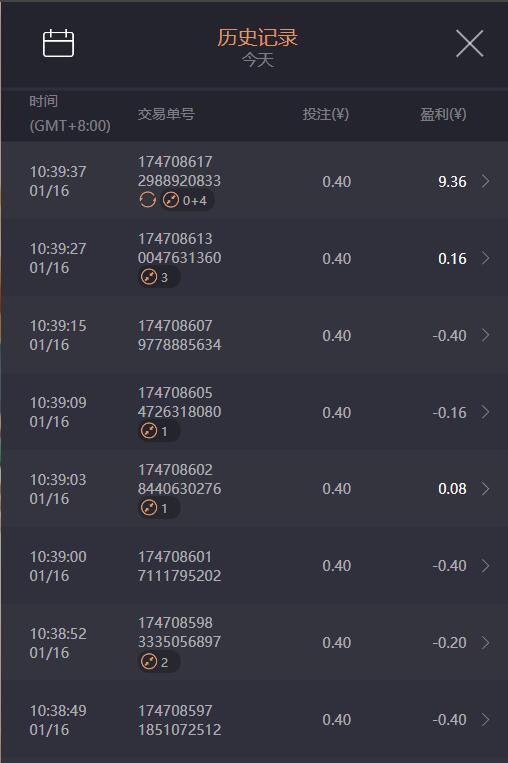This screenshot has width=508, height=763.
Task: Expand details arrow for -0.16 profit row
Action: 485,412
